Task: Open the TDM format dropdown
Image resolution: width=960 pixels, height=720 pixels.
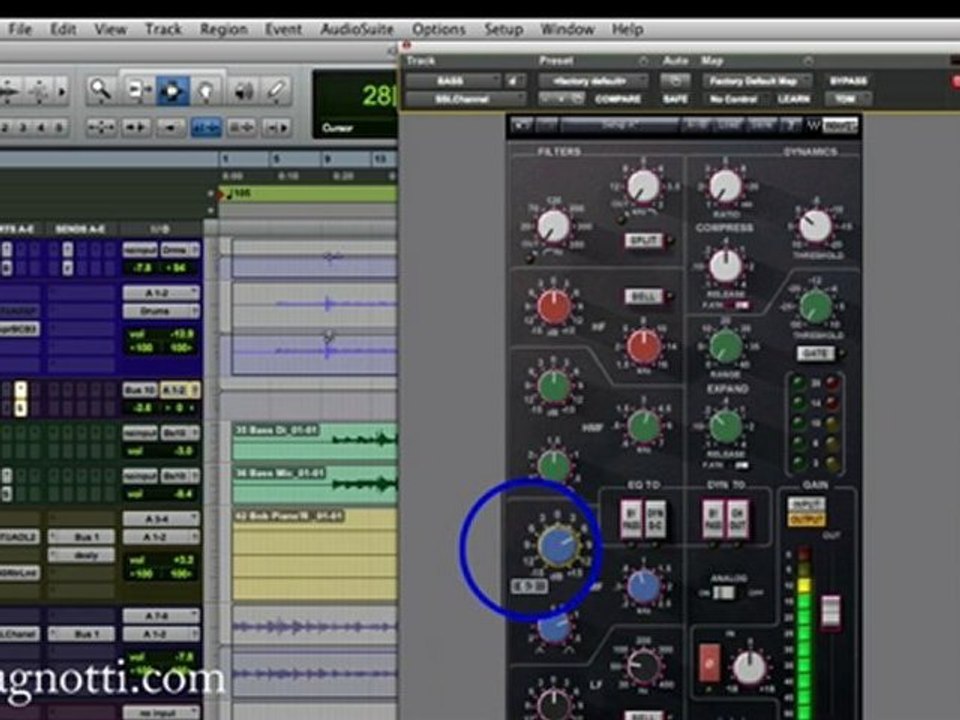Action: 847,99
